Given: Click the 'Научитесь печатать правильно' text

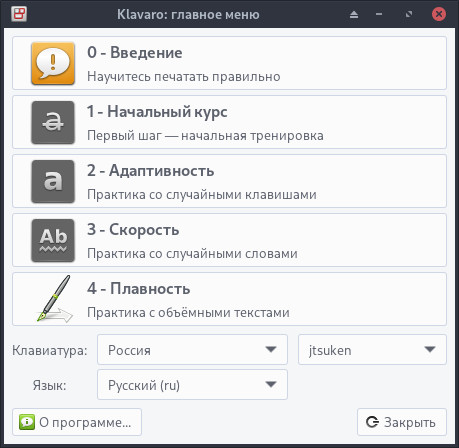Looking at the screenshot, I should point(184,77).
